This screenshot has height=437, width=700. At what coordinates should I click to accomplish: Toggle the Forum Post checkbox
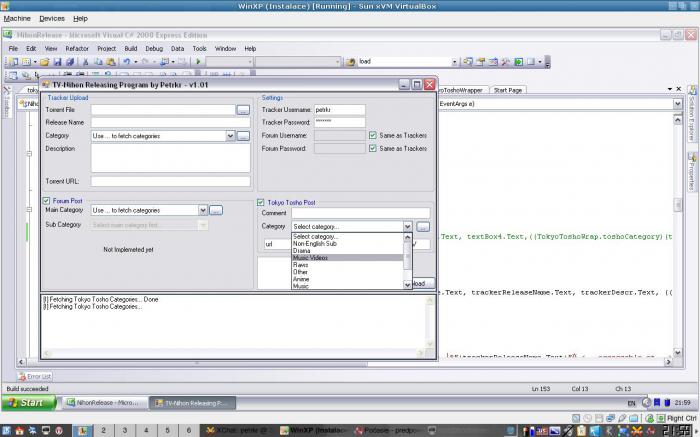[46, 201]
